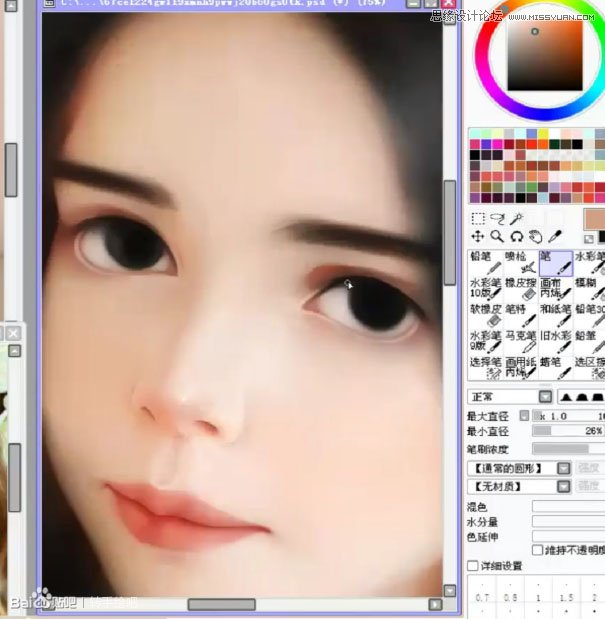This screenshot has height=619, width=605.
Task: Adjust the 最大直径 size slider
Action: 568,416
